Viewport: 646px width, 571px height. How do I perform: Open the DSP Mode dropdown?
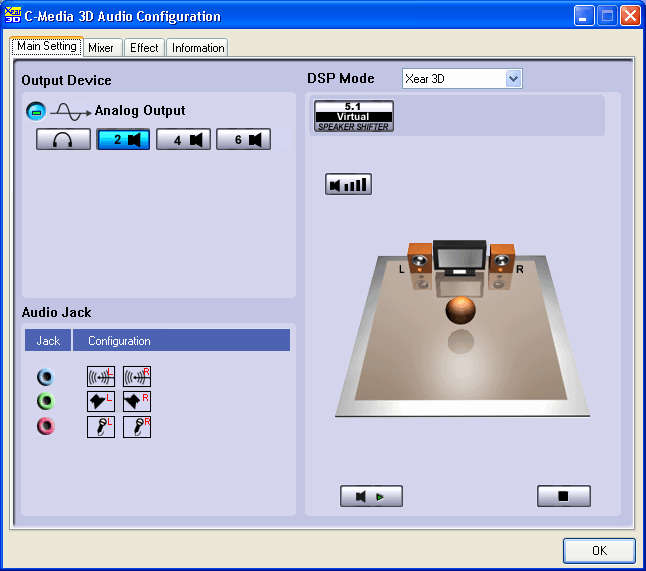(x=513, y=78)
